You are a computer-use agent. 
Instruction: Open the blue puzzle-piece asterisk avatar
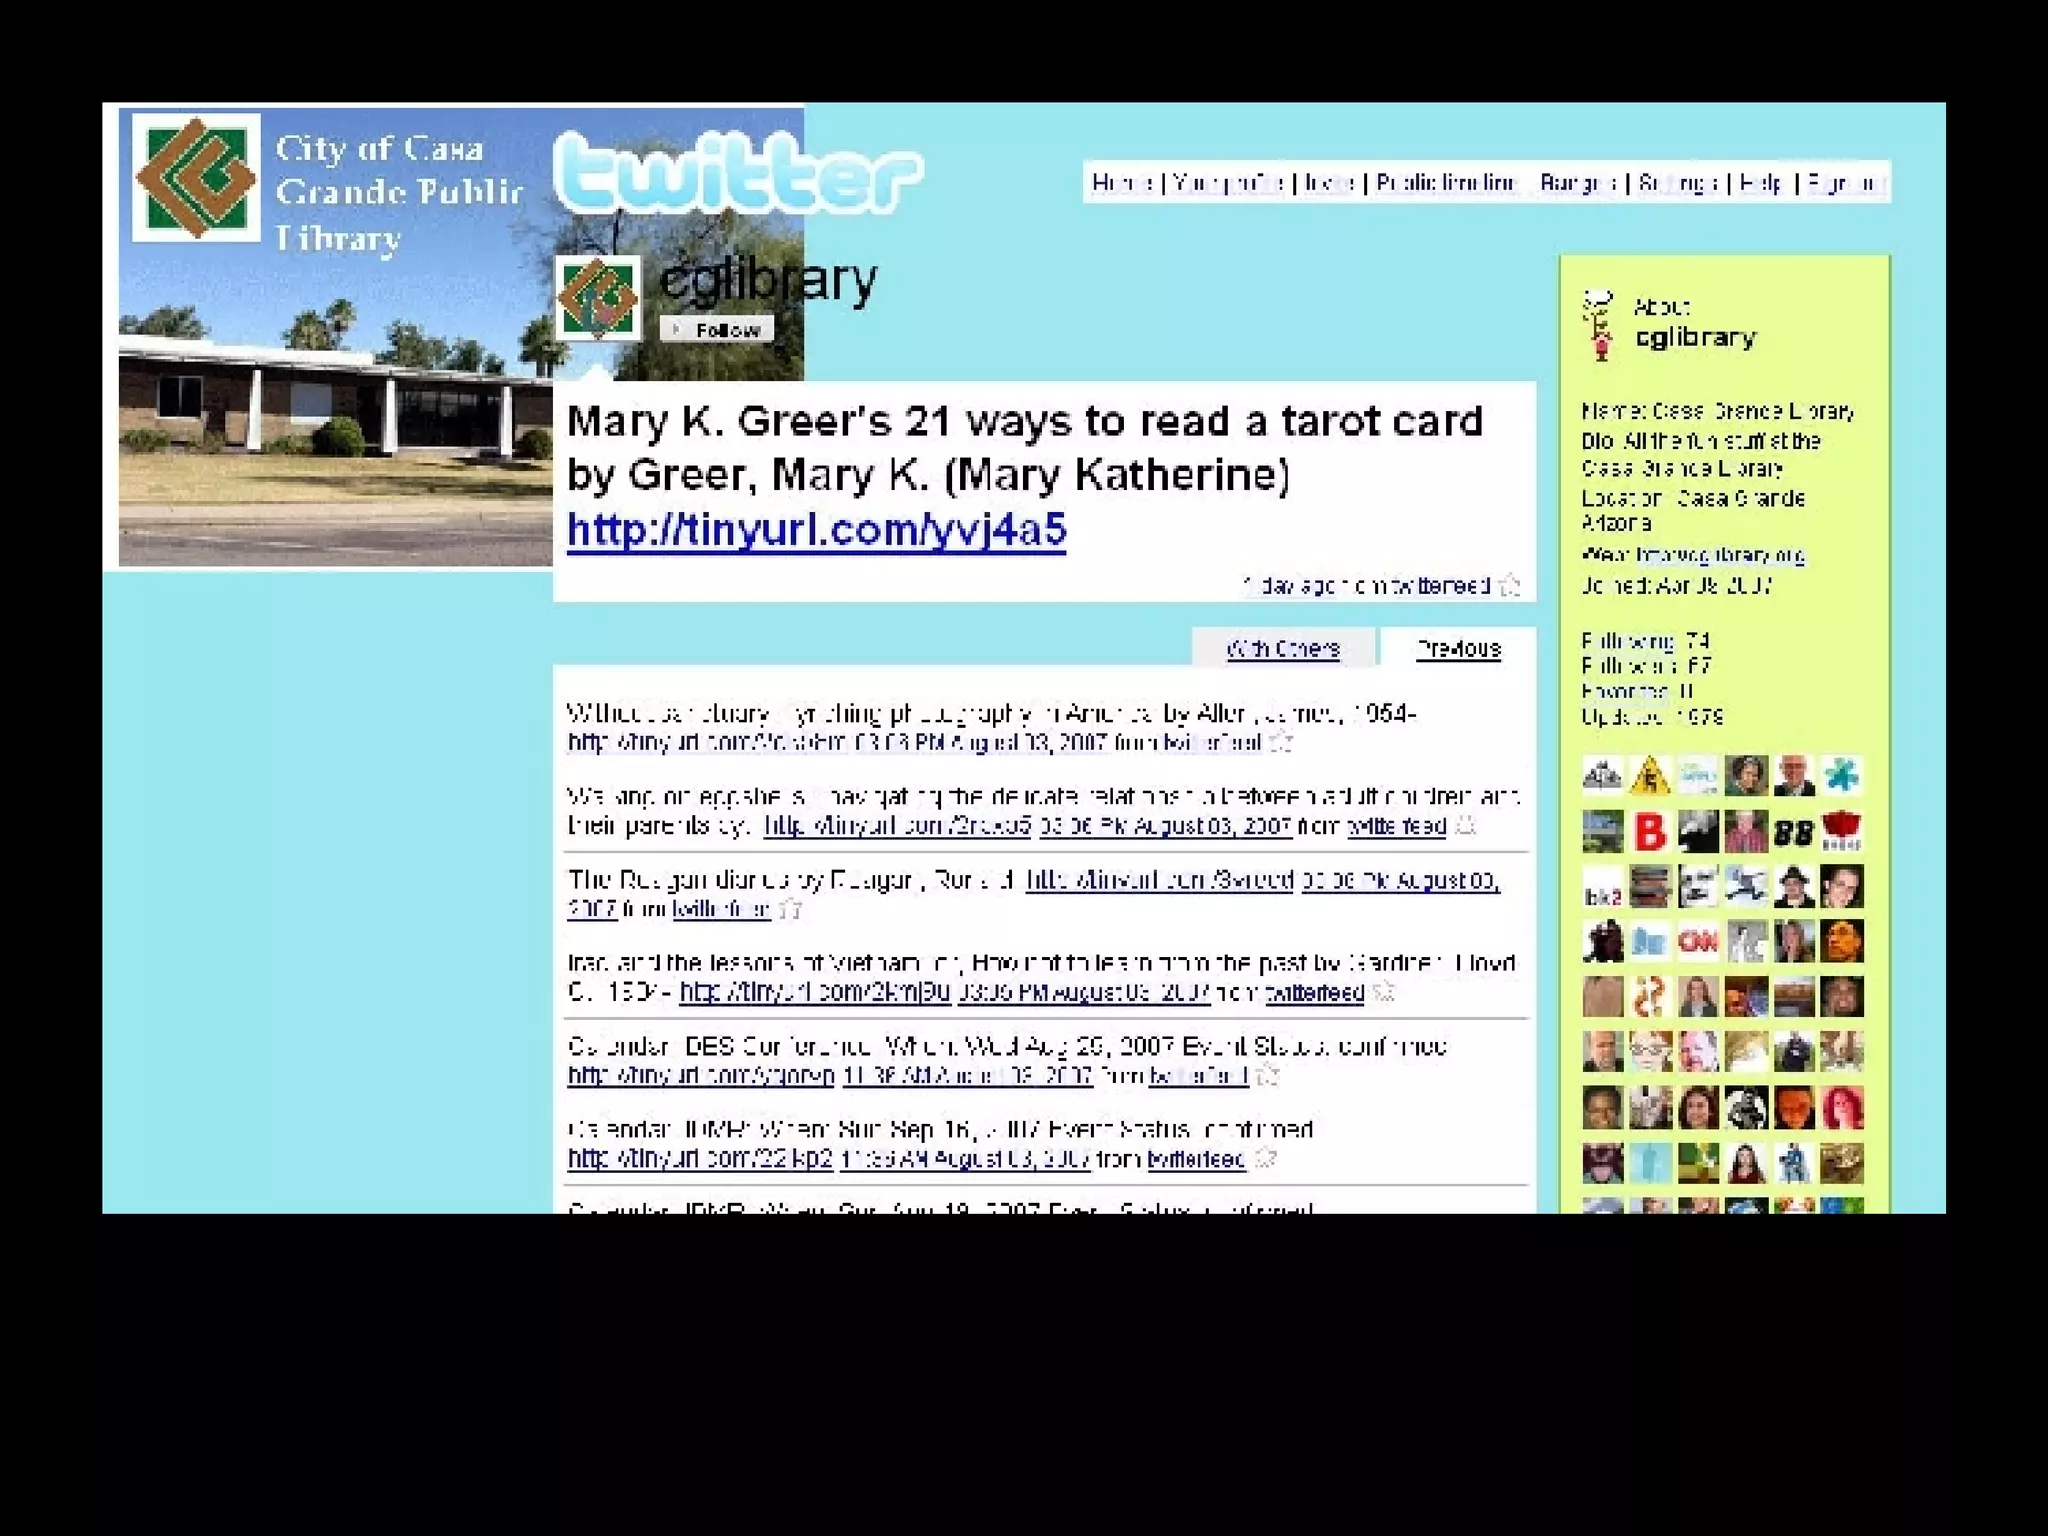(x=1841, y=775)
